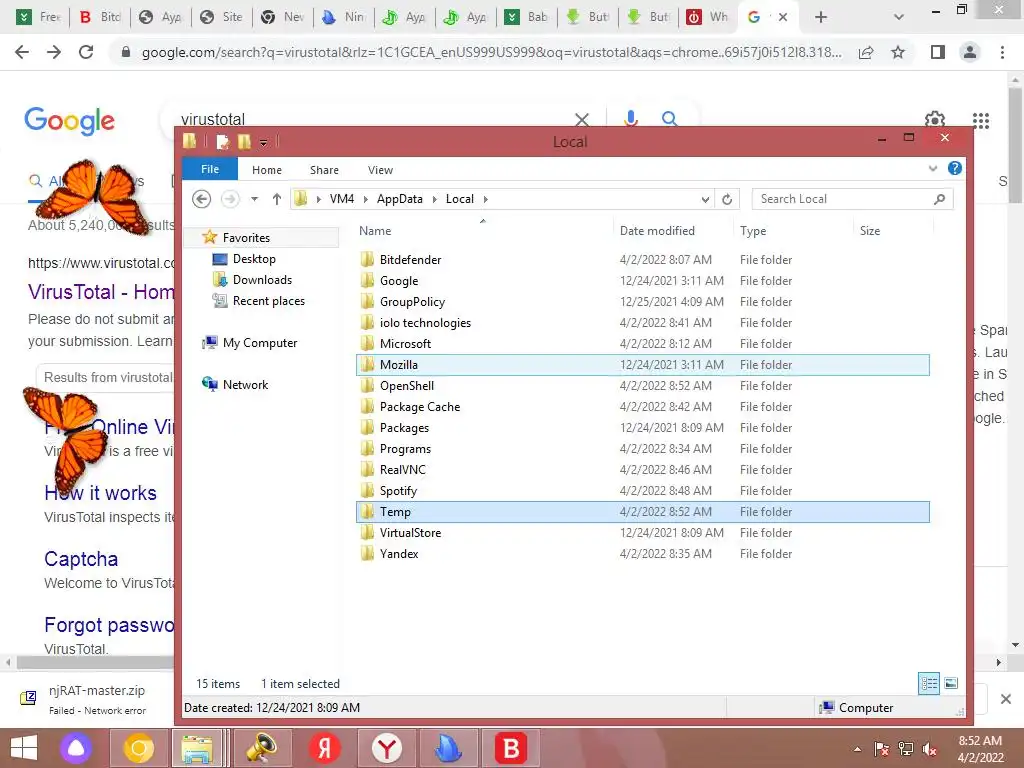Image resolution: width=1024 pixels, height=768 pixels.
Task: Open Desktop in Favorites
Action: pyautogui.click(x=254, y=259)
